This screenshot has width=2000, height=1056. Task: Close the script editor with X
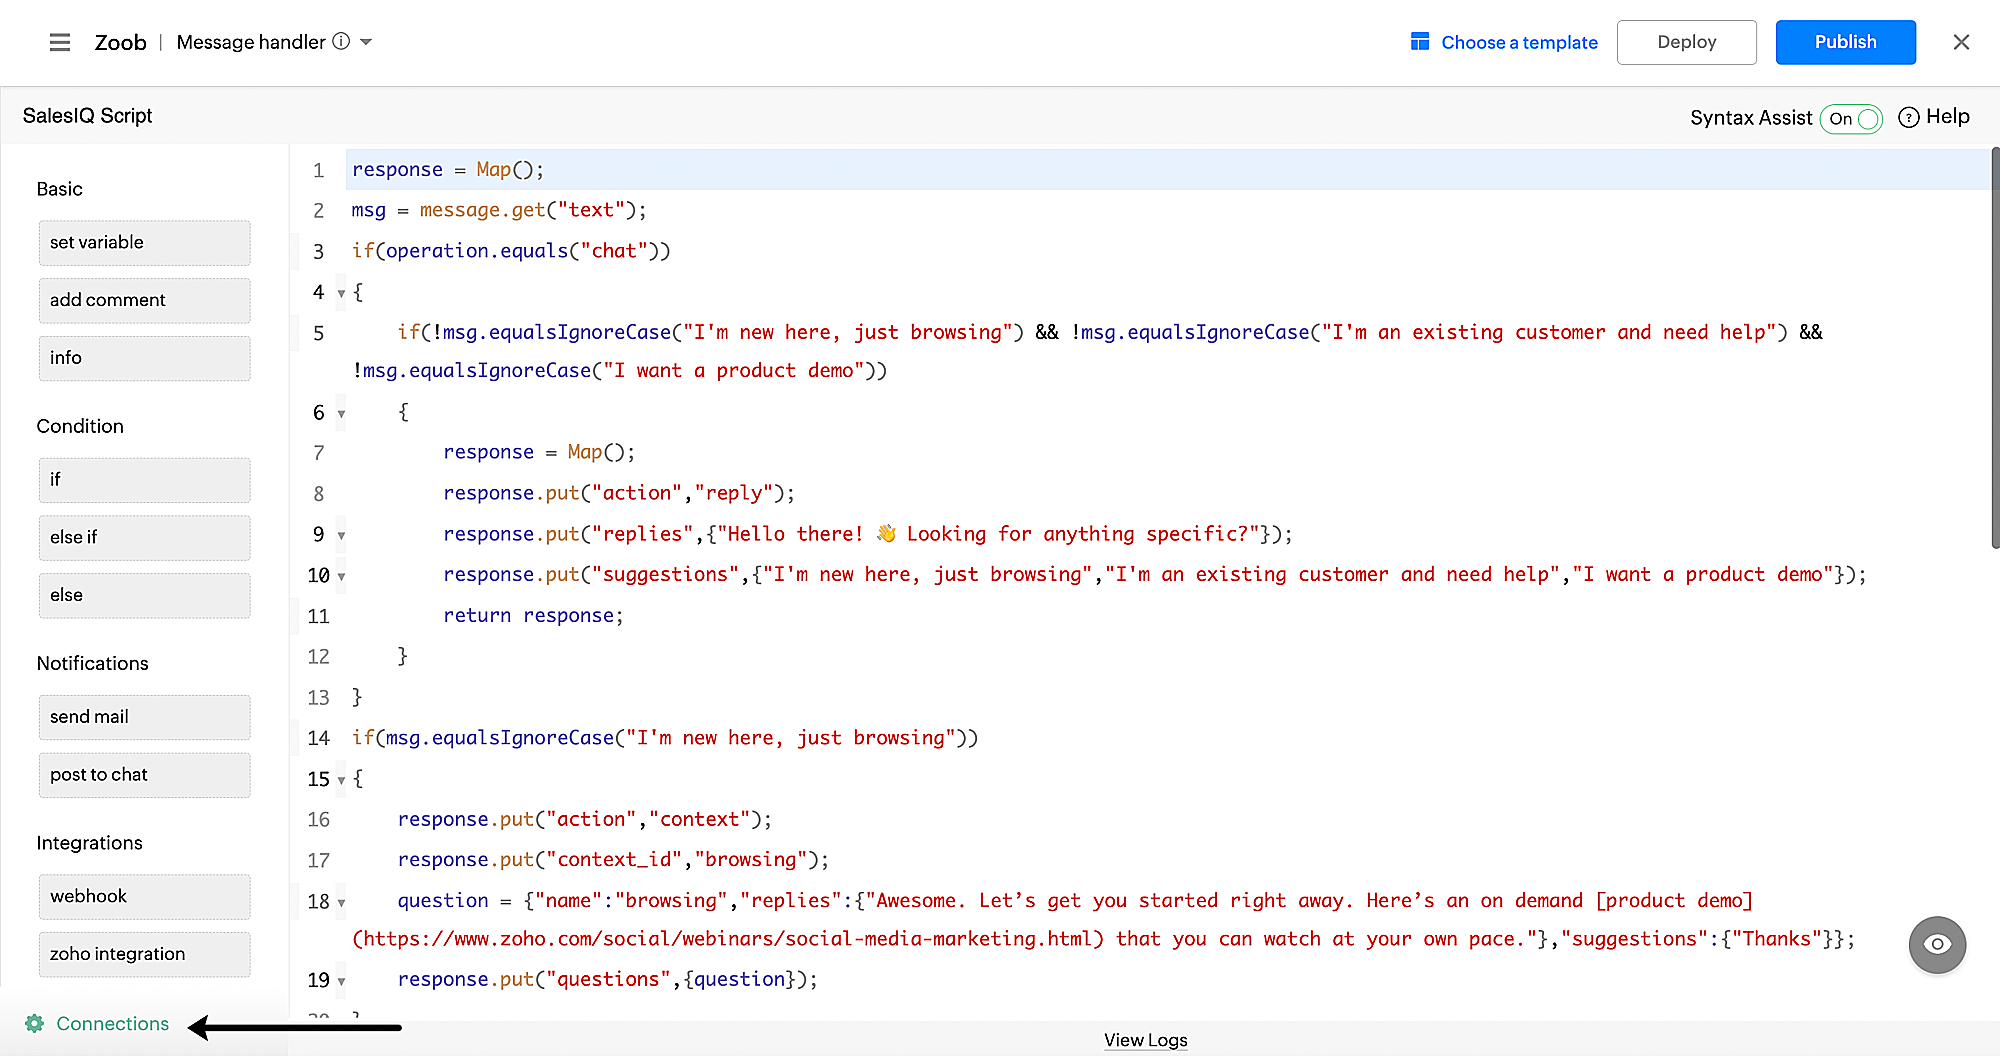(1961, 42)
